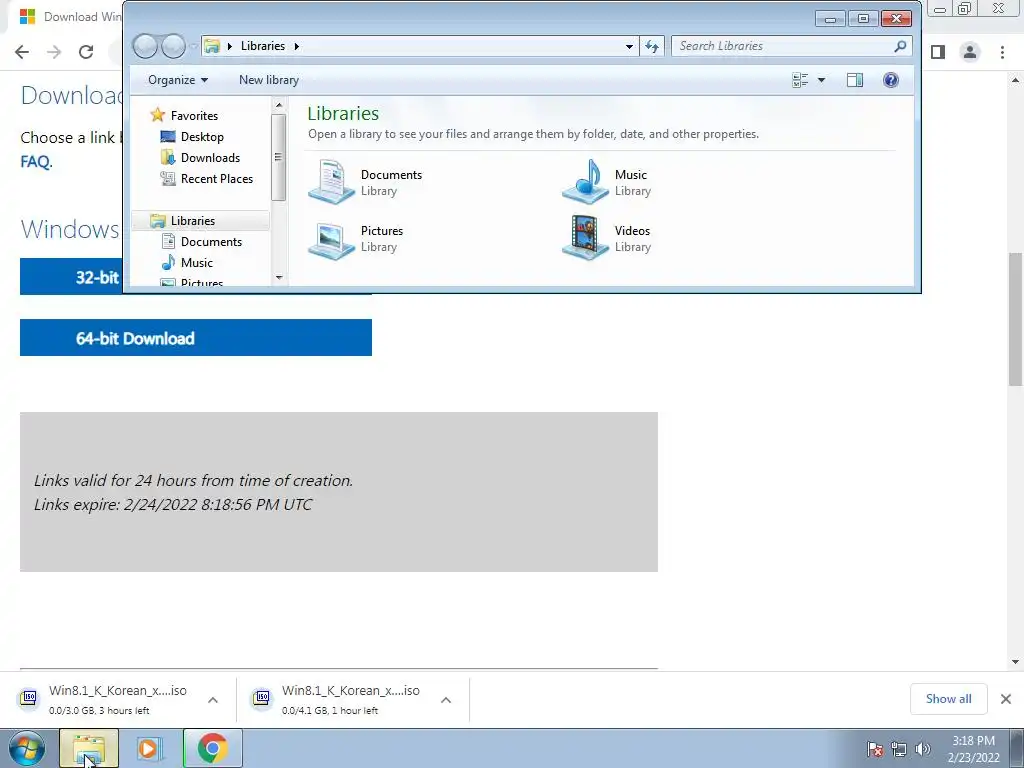Screen dimensions: 1024x768
Task: Open the Action Center flag tray icon
Action: 875,749
